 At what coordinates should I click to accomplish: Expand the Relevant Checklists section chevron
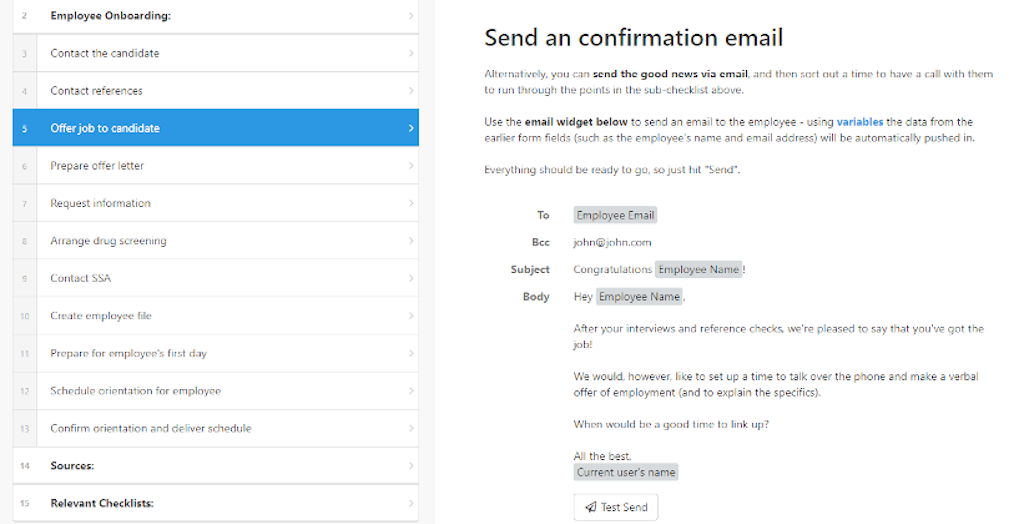tap(411, 503)
